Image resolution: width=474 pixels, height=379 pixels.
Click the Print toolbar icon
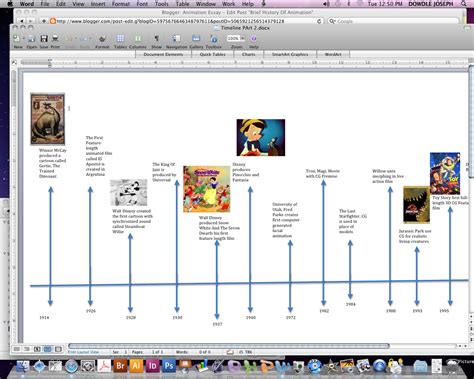point(55,39)
